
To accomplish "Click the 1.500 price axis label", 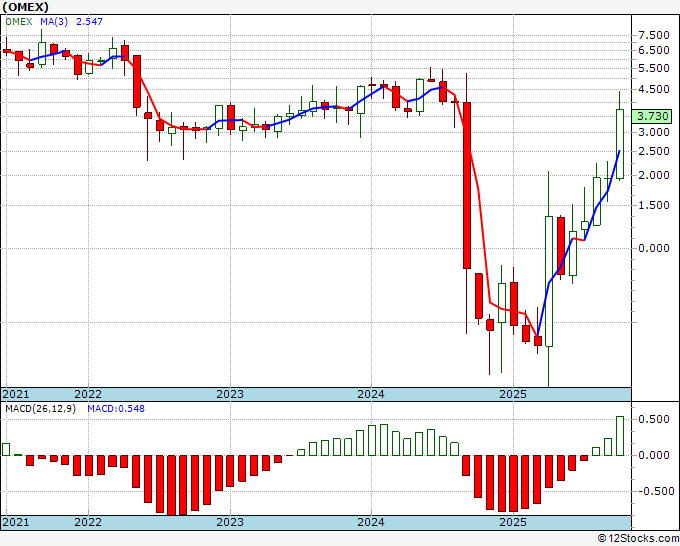I will pyautogui.click(x=654, y=205).
